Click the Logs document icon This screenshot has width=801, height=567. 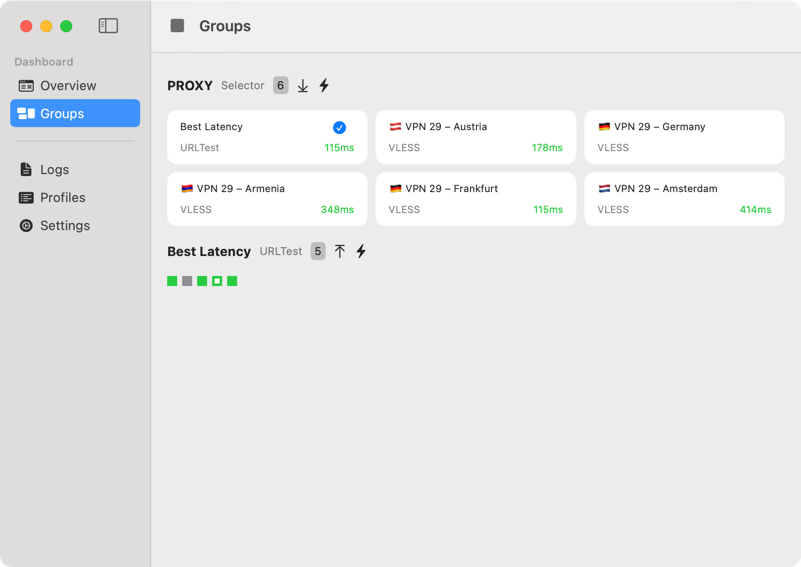tap(26, 170)
